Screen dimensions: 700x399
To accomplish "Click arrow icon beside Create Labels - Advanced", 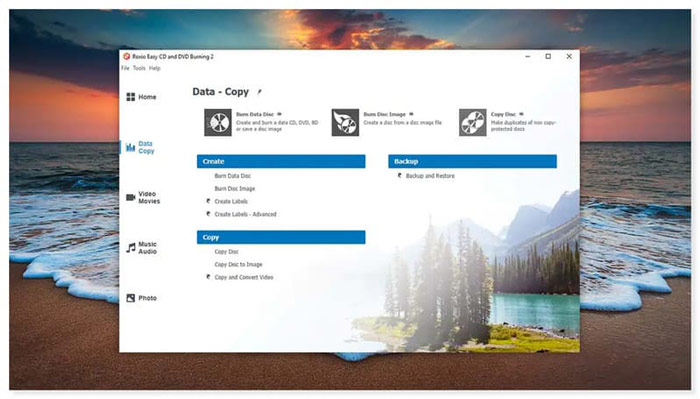I will click(x=208, y=214).
